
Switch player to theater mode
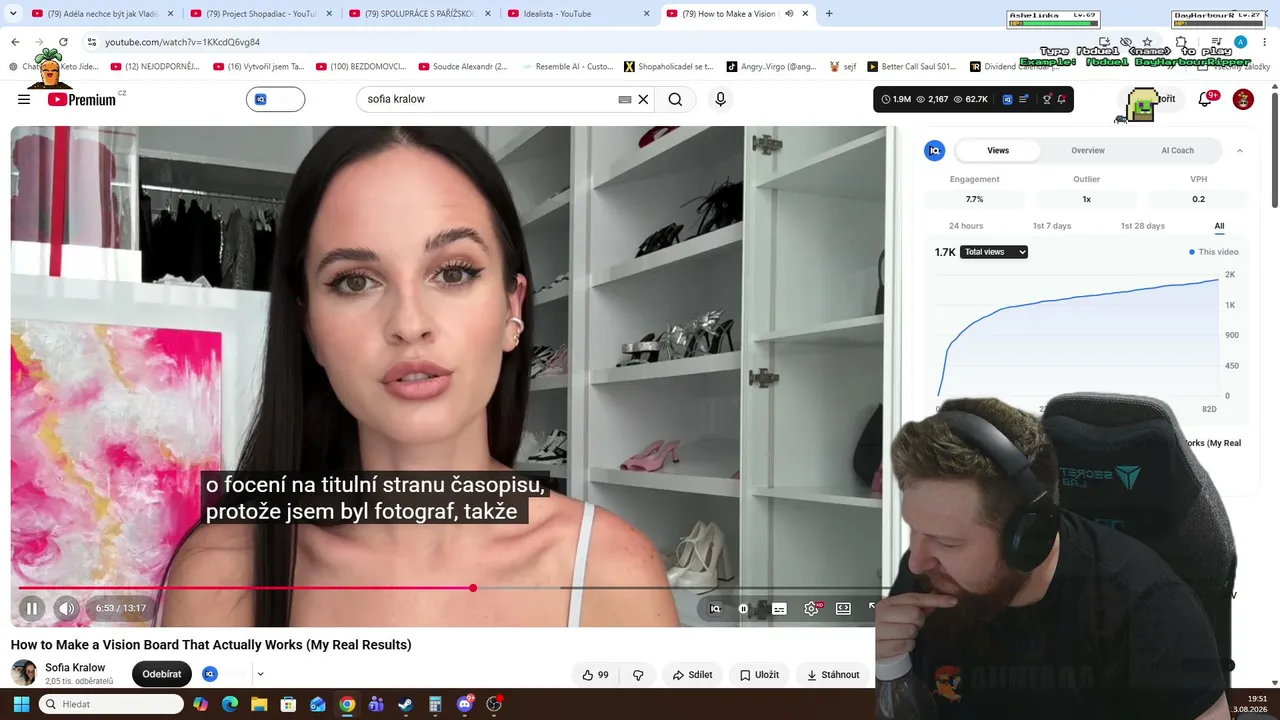[843, 608]
